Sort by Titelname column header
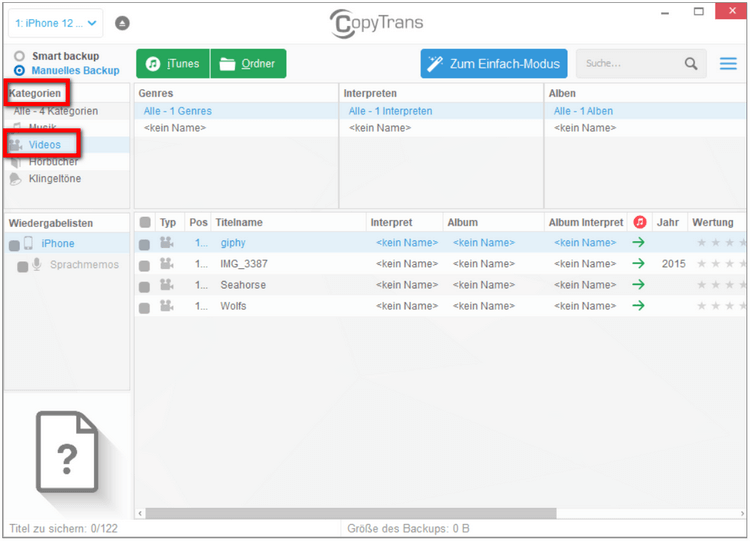 point(288,222)
